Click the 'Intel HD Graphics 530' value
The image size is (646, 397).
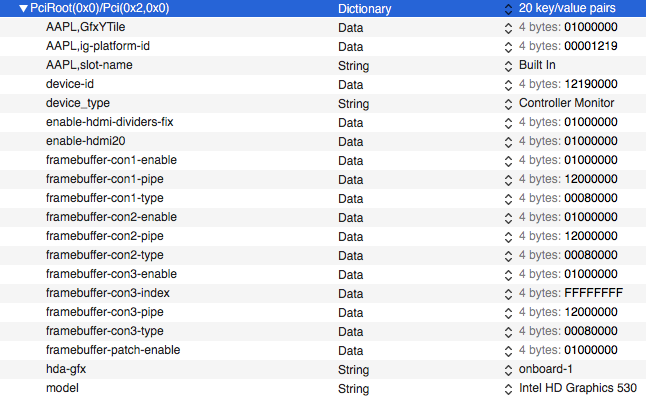[x=578, y=388]
